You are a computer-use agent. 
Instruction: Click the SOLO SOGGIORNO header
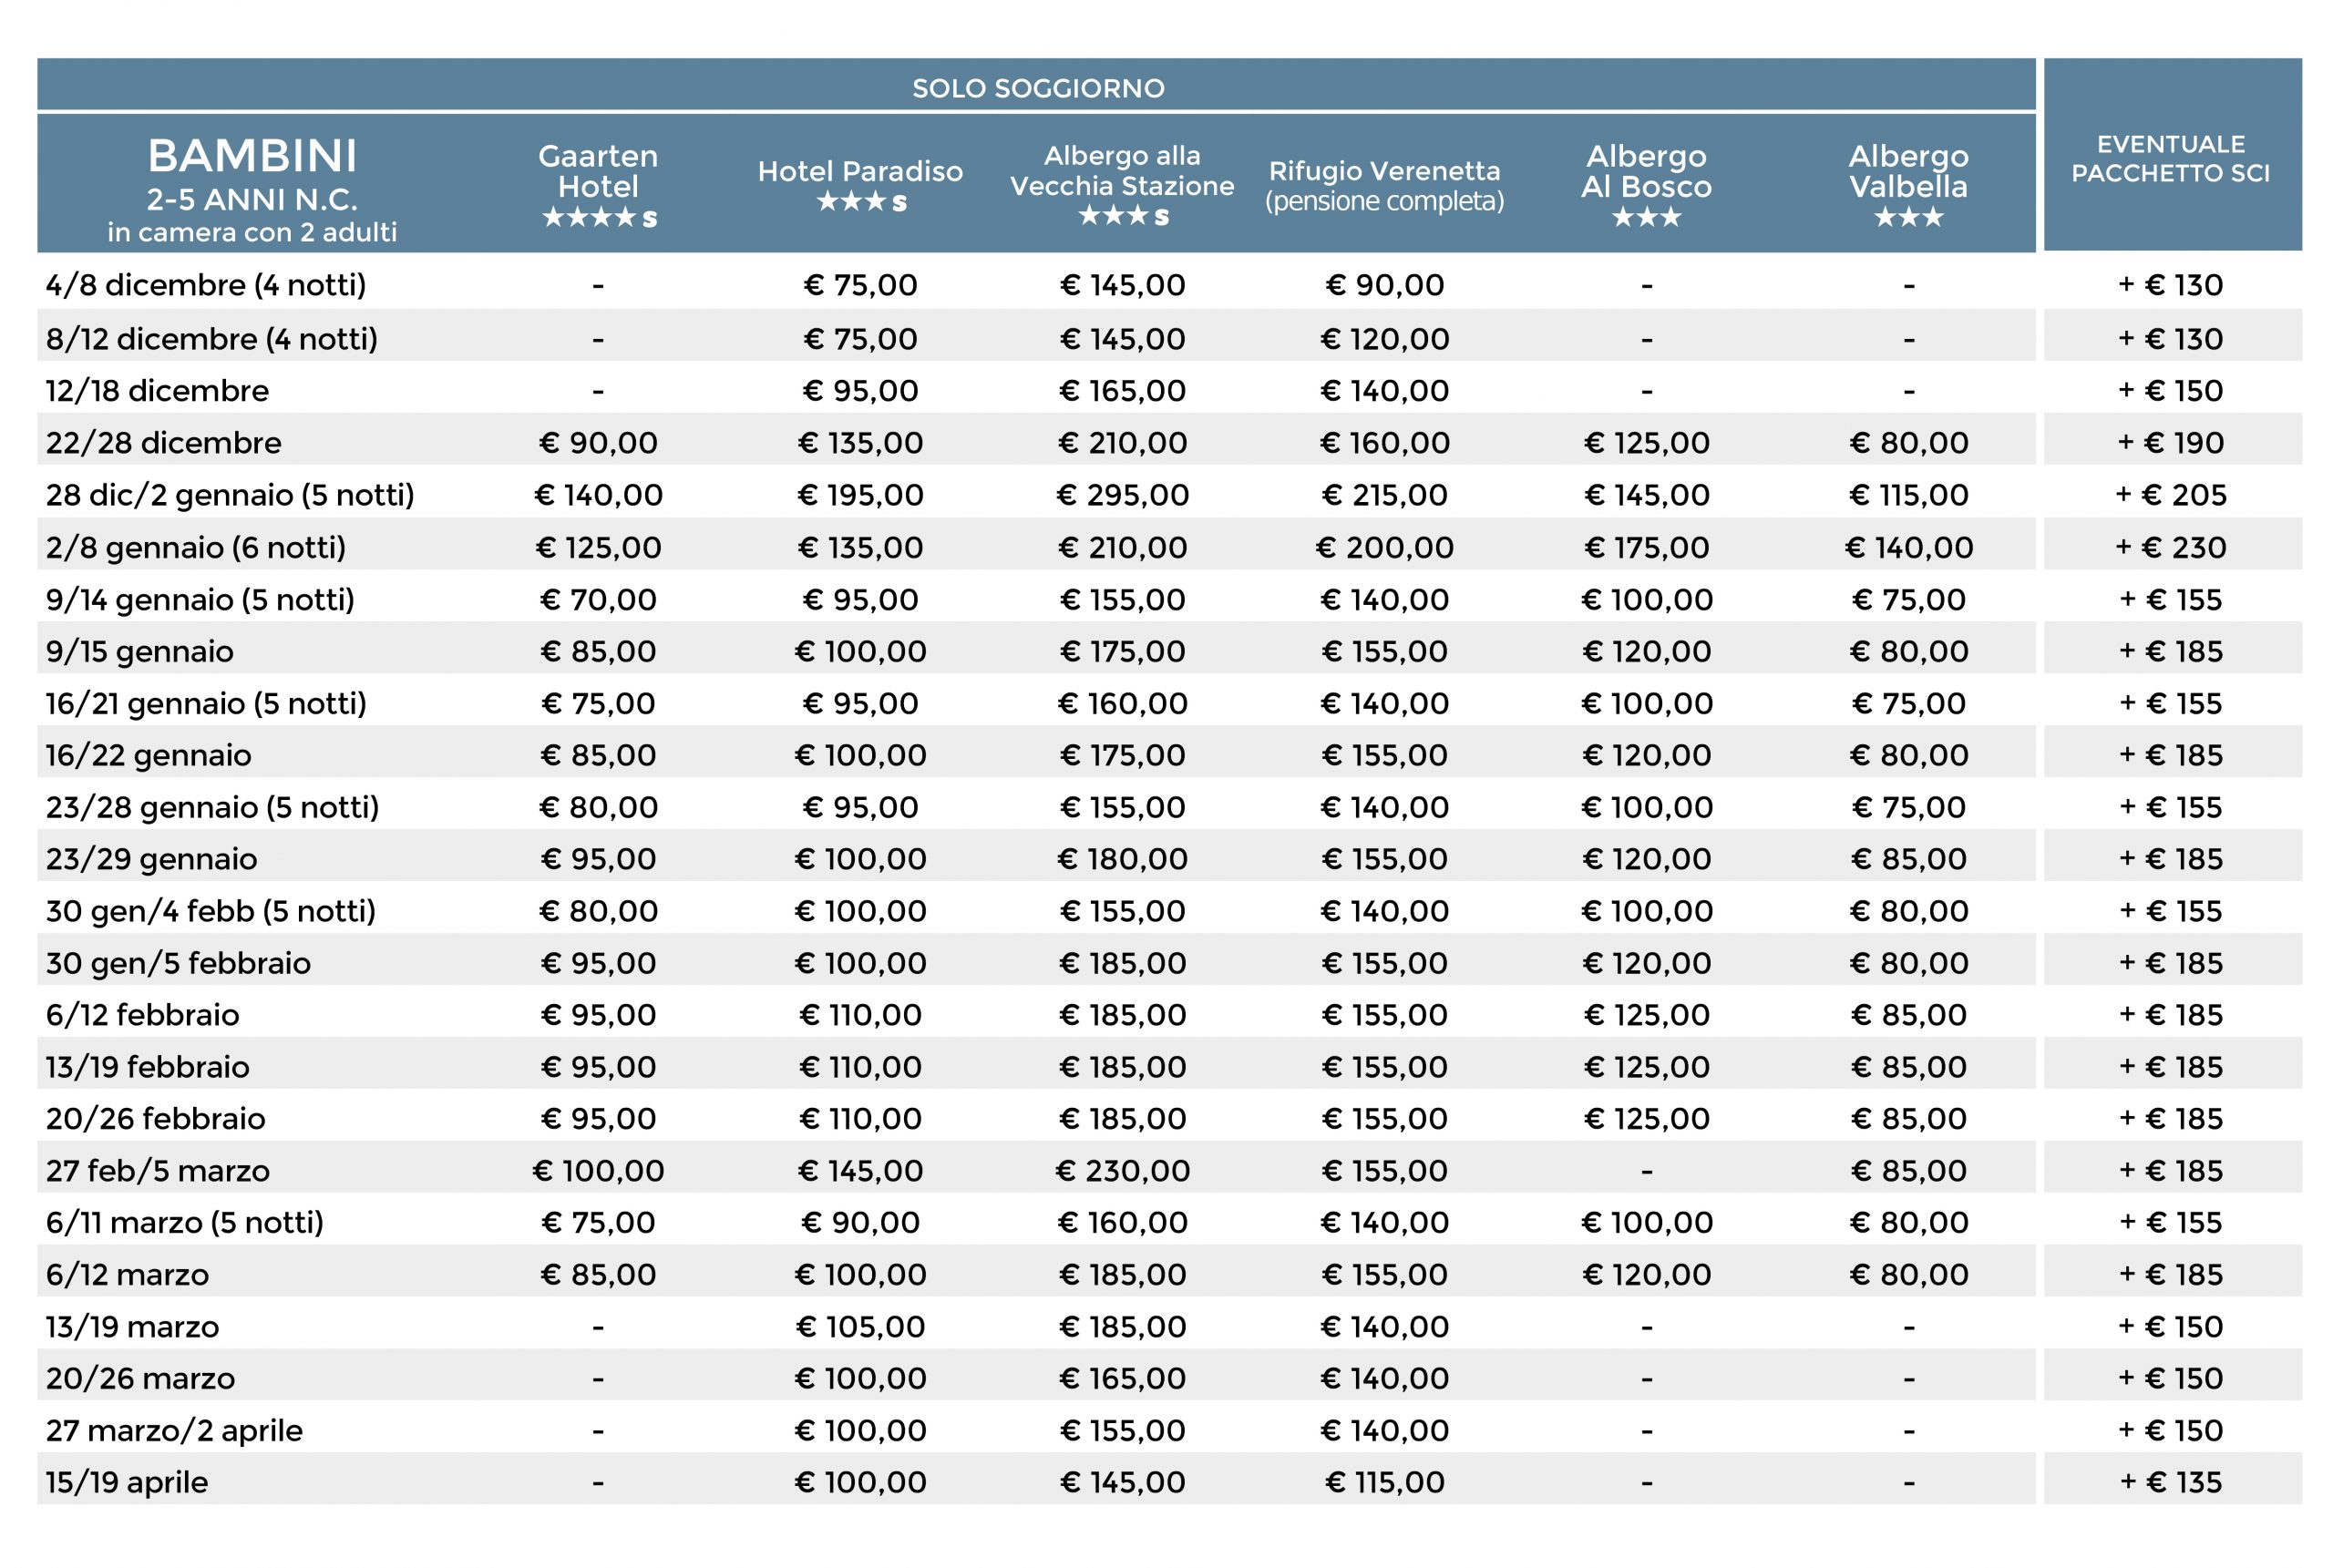coord(1038,88)
